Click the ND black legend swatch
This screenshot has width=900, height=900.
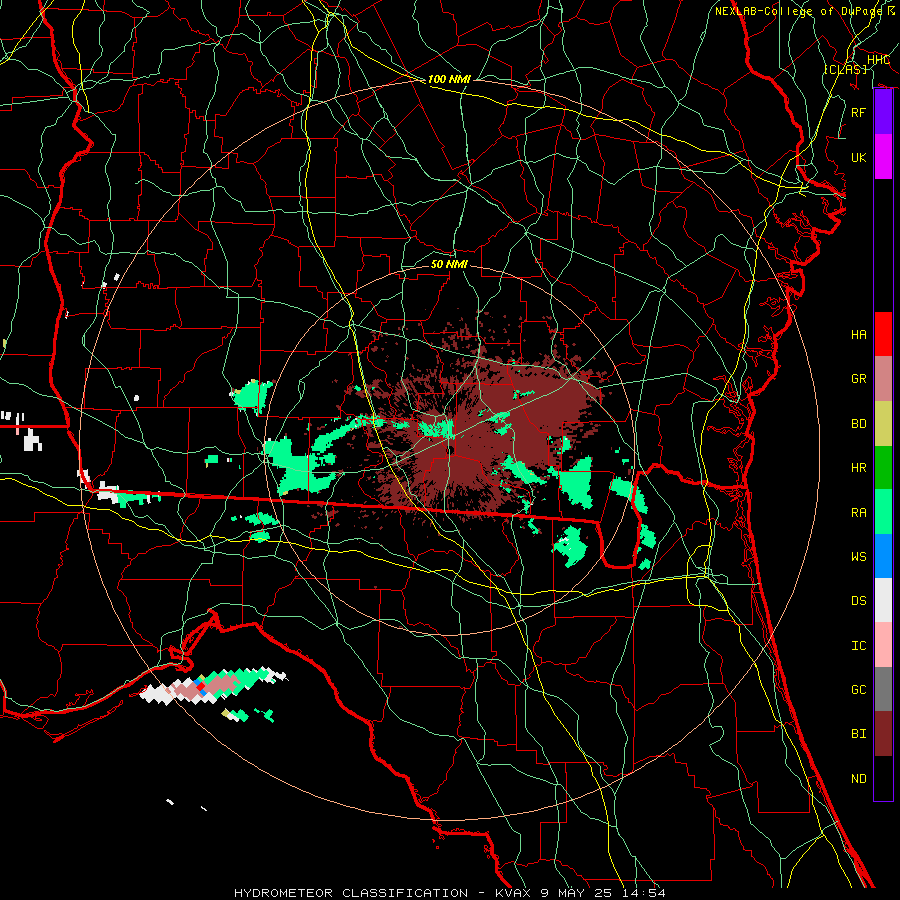point(883,778)
